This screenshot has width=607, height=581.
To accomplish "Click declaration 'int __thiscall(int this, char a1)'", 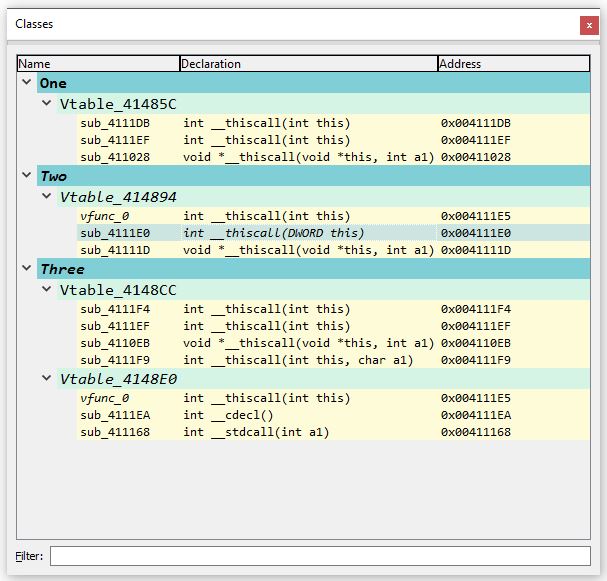I will point(298,360).
